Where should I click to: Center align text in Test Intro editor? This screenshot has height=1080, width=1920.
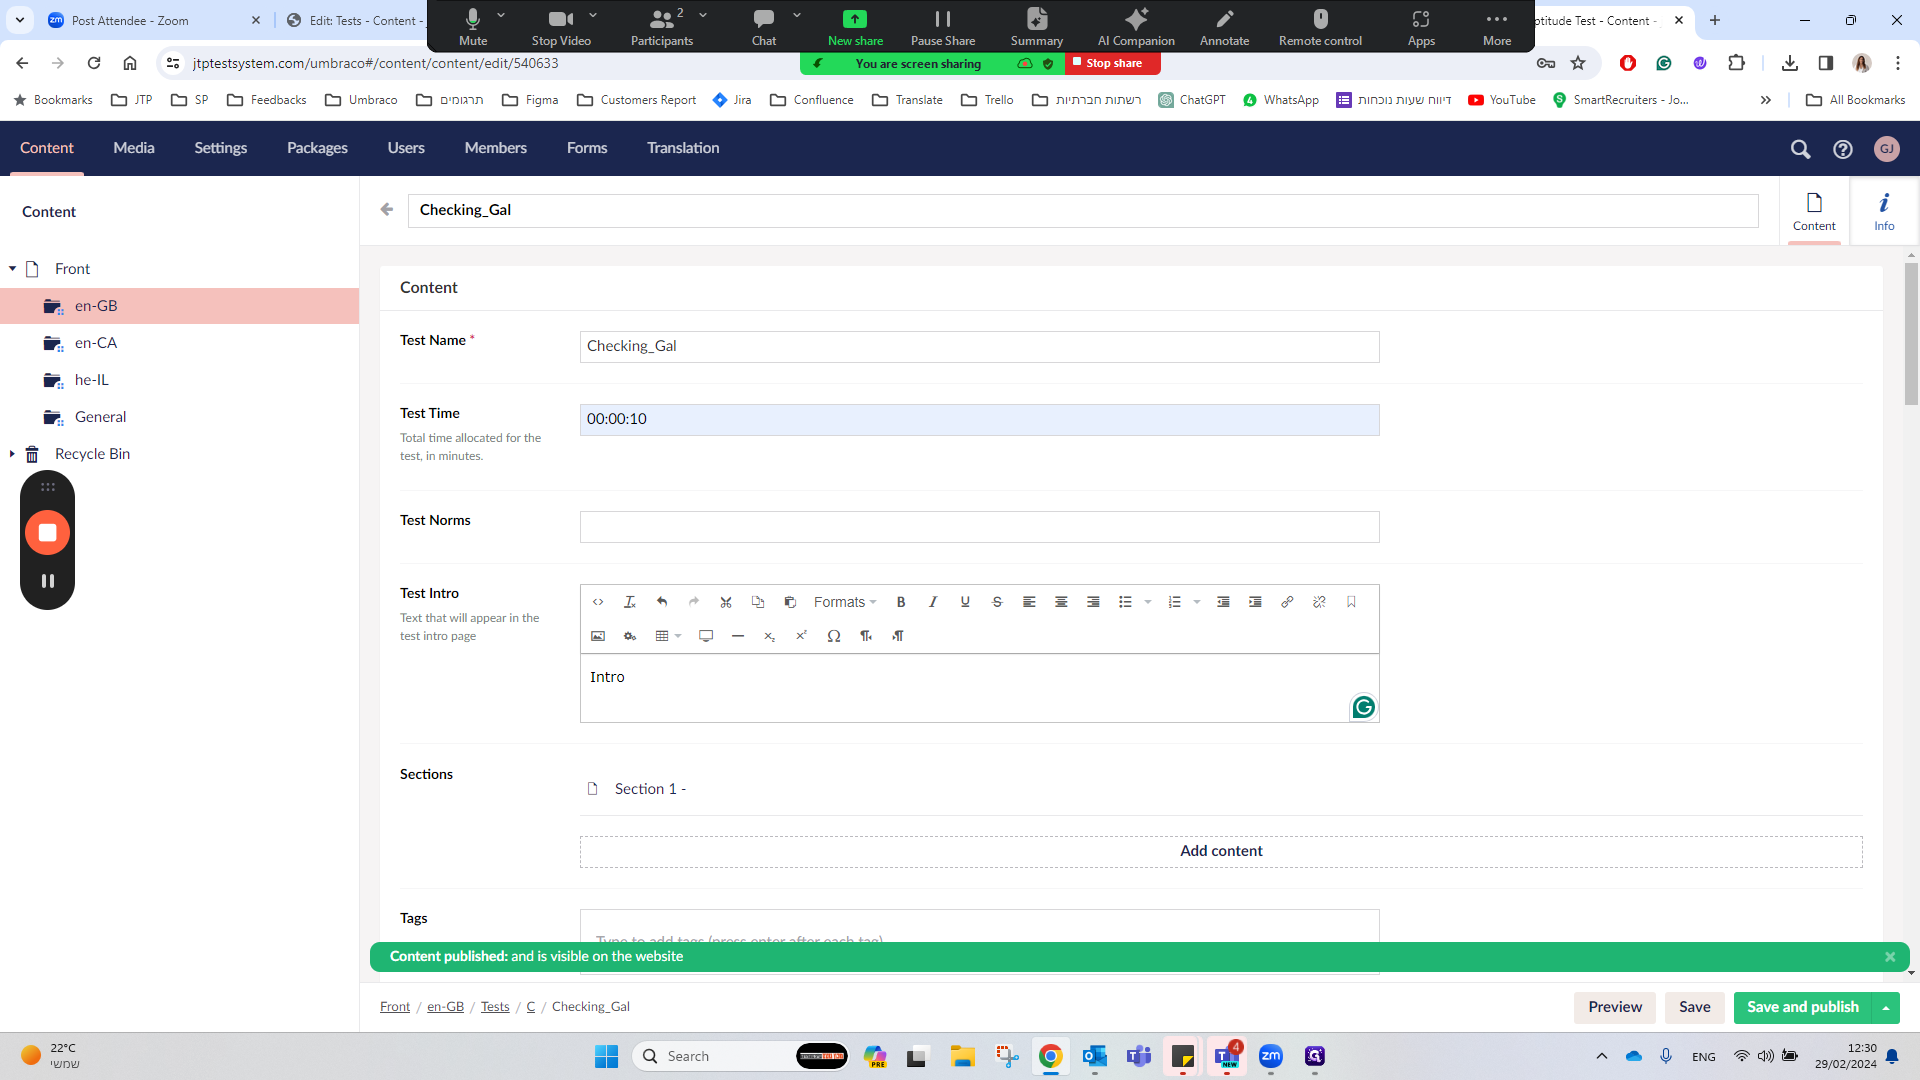pyautogui.click(x=1061, y=602)
